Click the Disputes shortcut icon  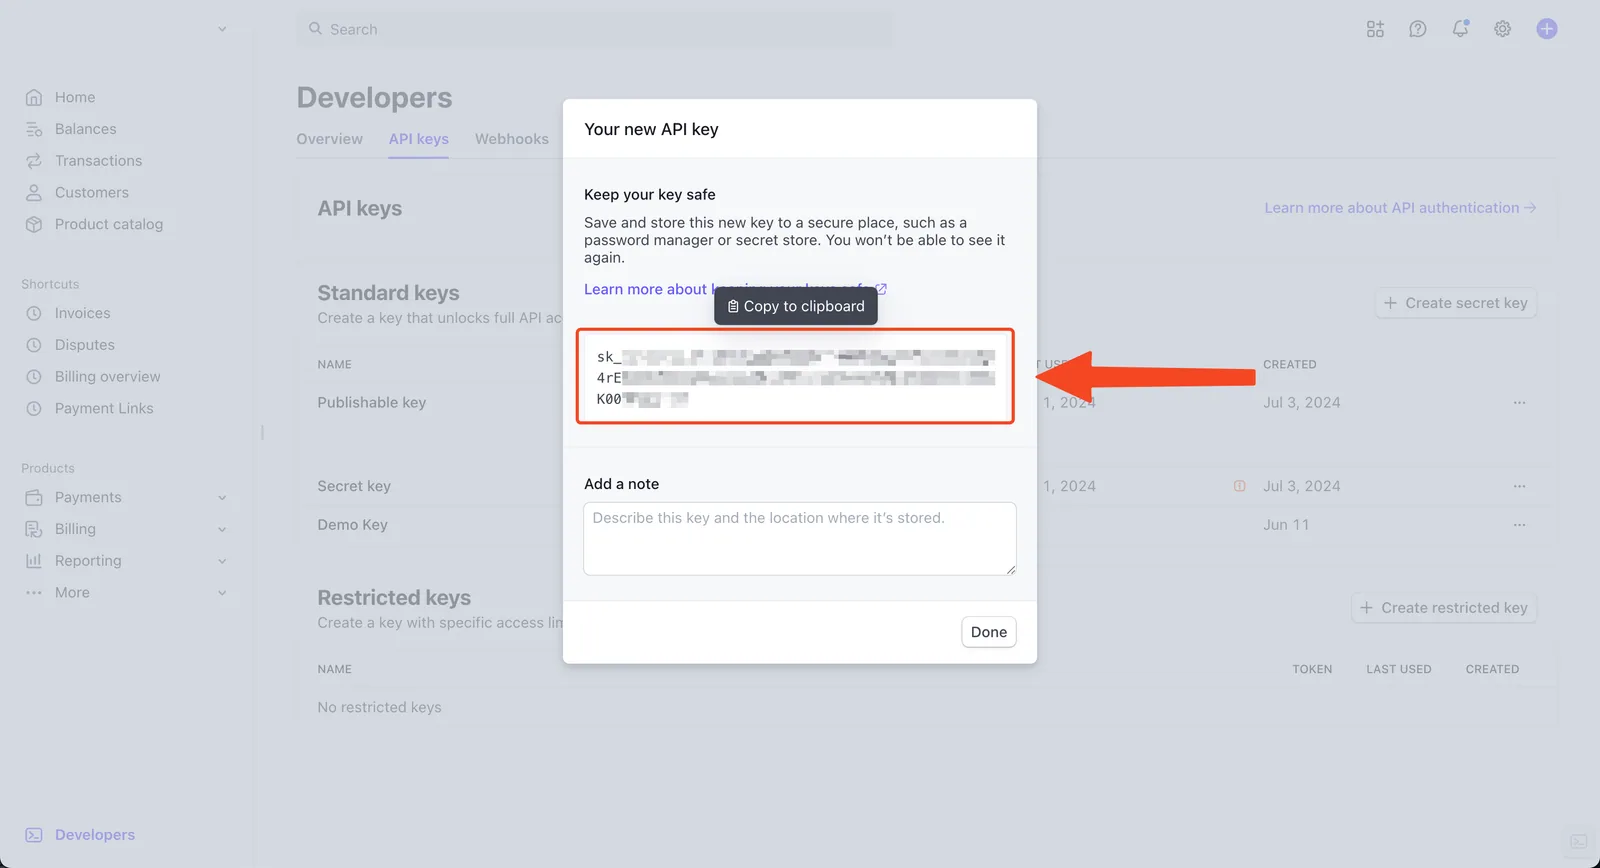(34, 346)
